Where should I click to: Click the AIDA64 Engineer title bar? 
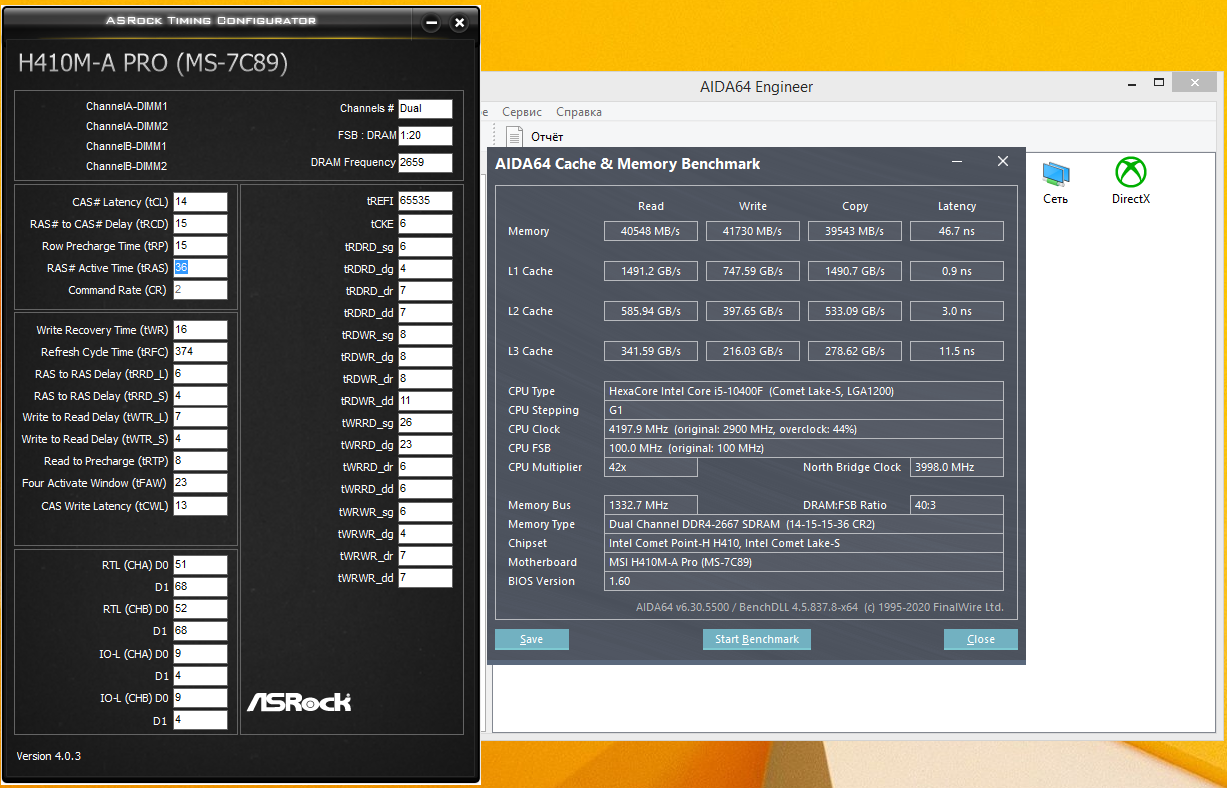[756, 87]
